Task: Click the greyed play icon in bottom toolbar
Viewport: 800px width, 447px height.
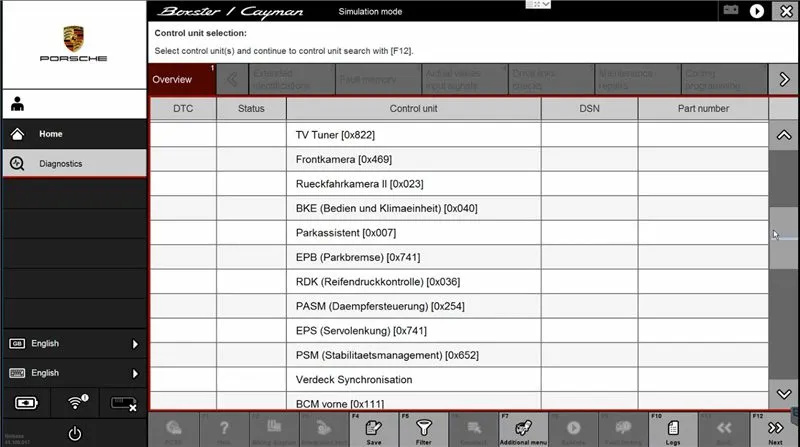Action: click(573, 428)
